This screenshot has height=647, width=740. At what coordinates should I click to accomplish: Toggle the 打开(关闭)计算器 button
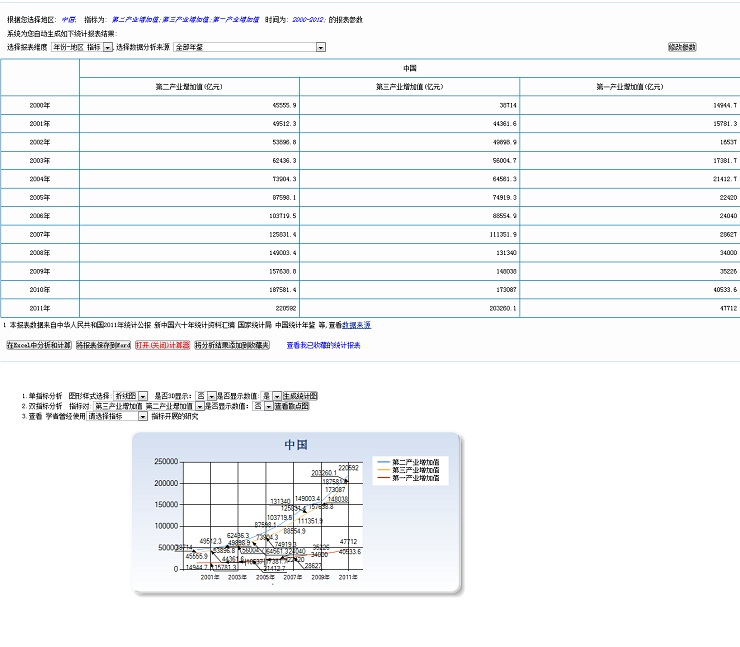pos(162,345)
